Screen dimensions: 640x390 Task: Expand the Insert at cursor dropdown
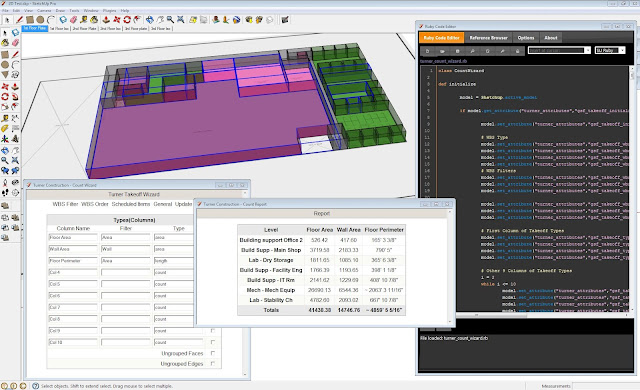click(x=559, y=50)
